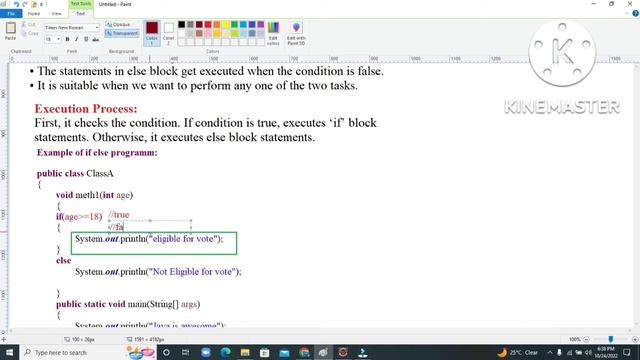Pick the rose pink color swatch
This screenshot has width=640, height=360.
(x=208, y=33)
